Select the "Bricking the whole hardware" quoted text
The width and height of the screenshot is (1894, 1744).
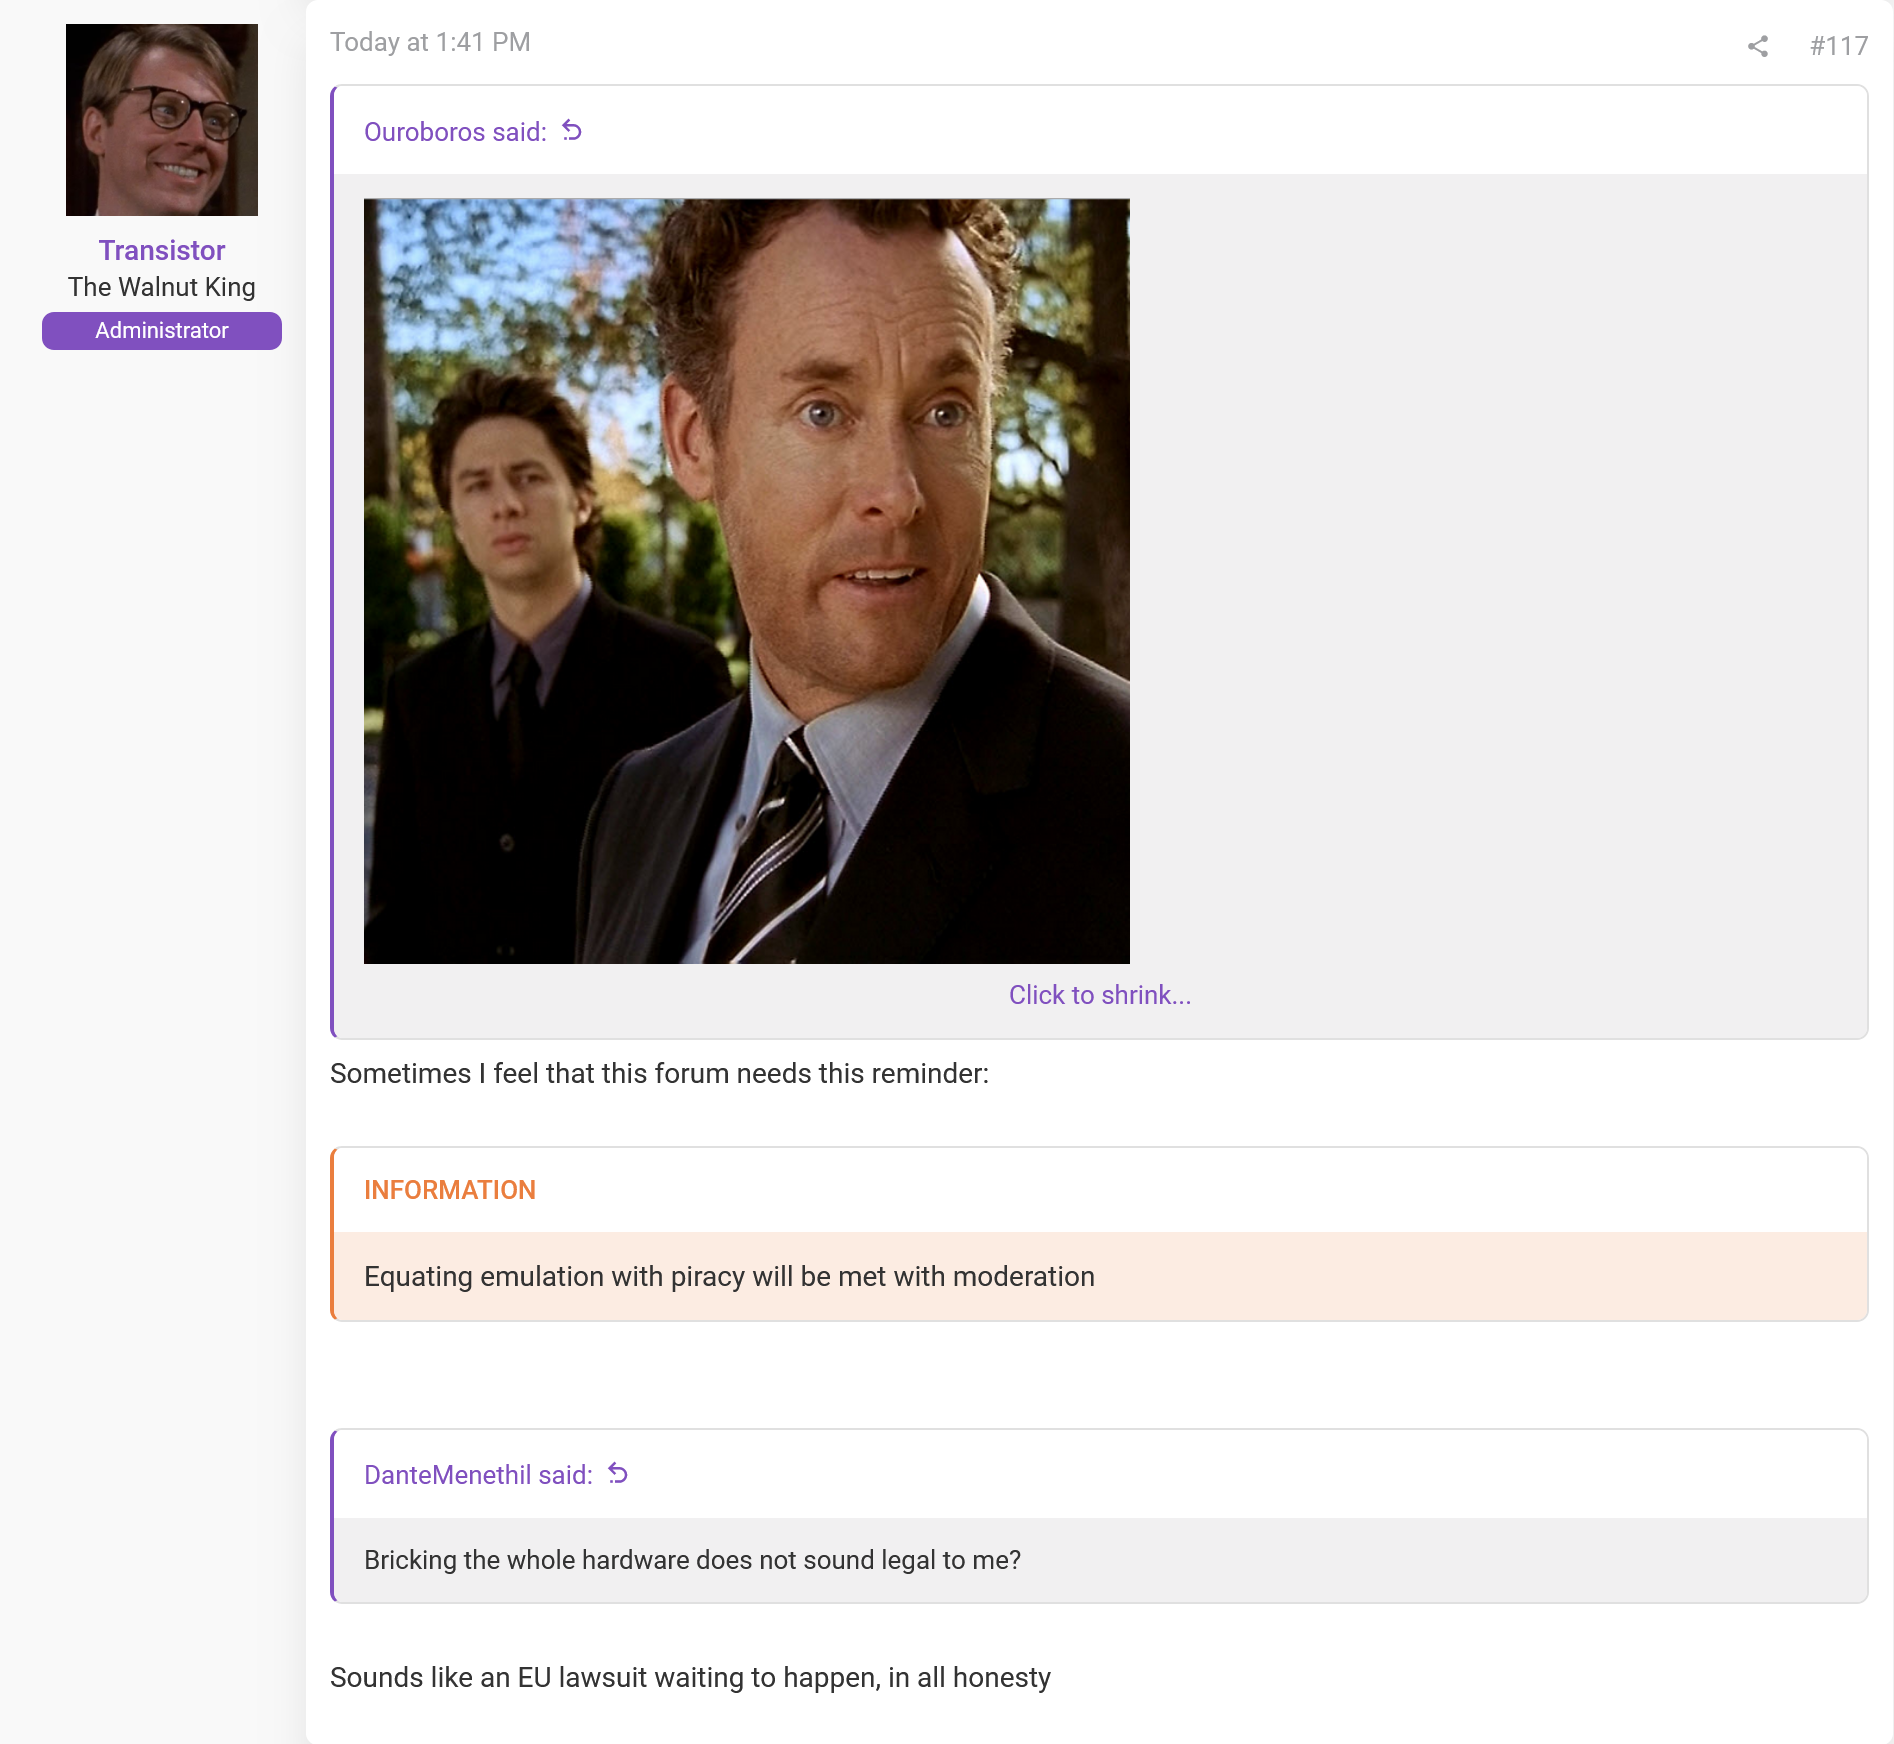[692, 1560]
